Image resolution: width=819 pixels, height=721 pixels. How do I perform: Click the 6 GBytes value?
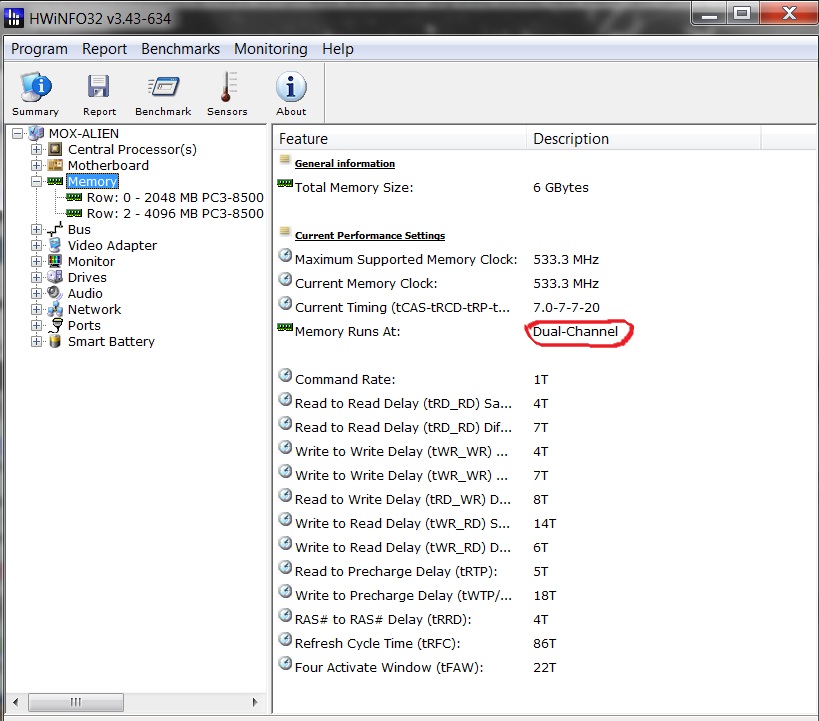560,188
